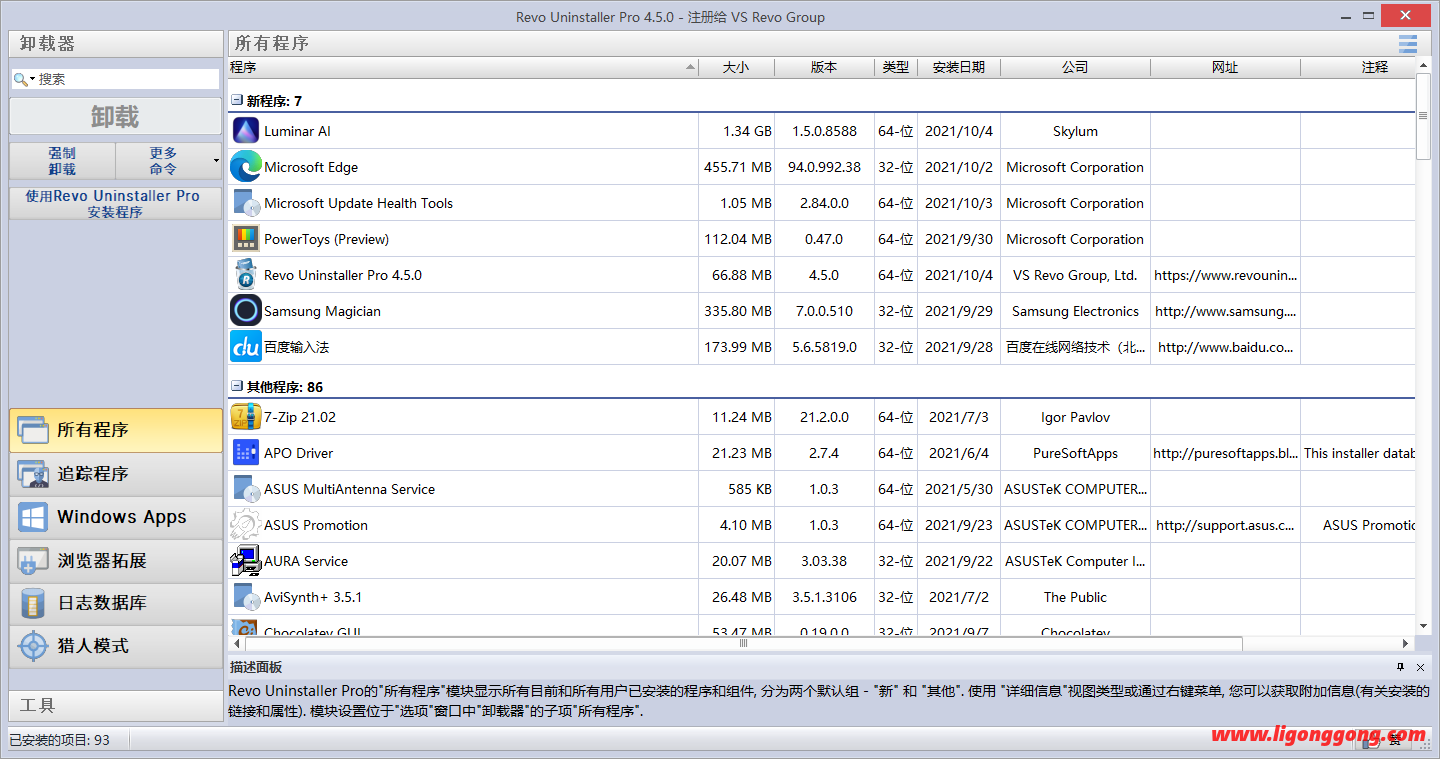Click the AviSynth+ version 3.5.1.3106
Image resolution: width=1440 pixels, height=759 pixels.
coord(824,597)
